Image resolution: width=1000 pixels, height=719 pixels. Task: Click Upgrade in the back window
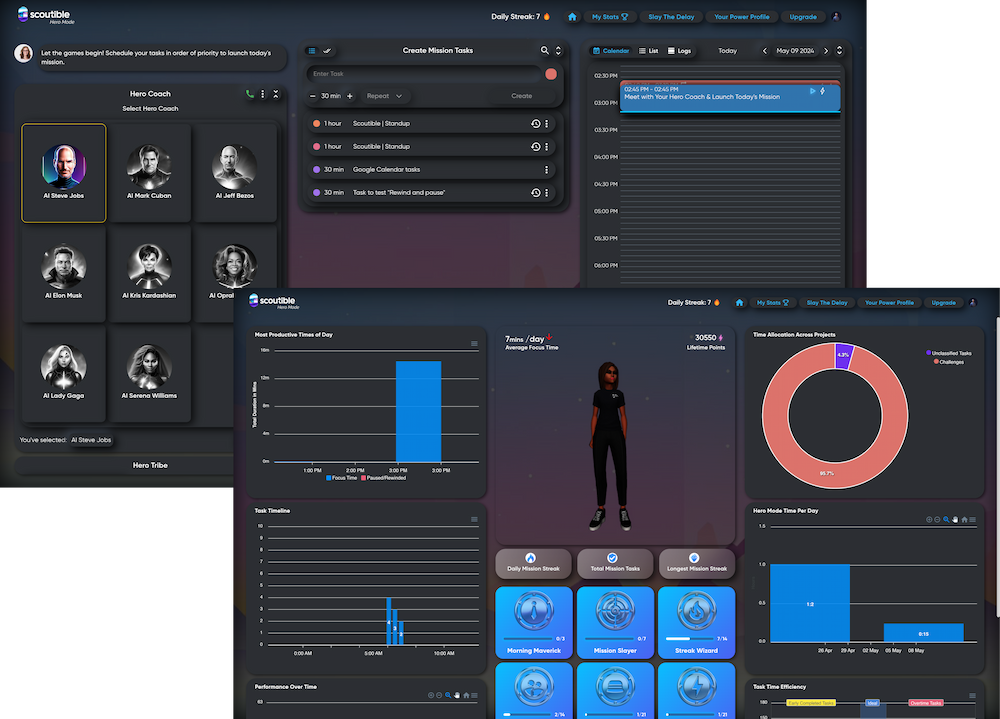click(803, 17)
